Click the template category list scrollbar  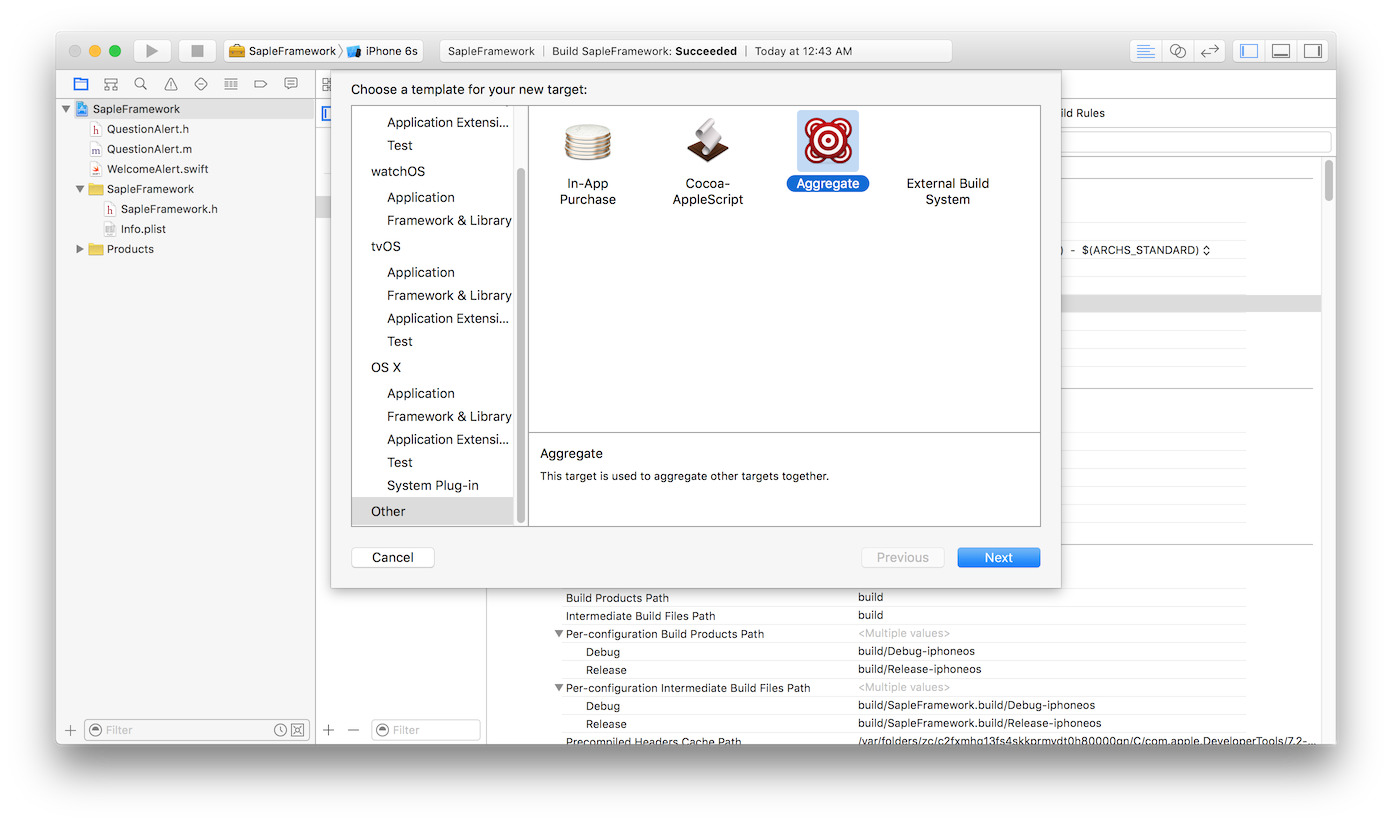(x=520, y=345)
